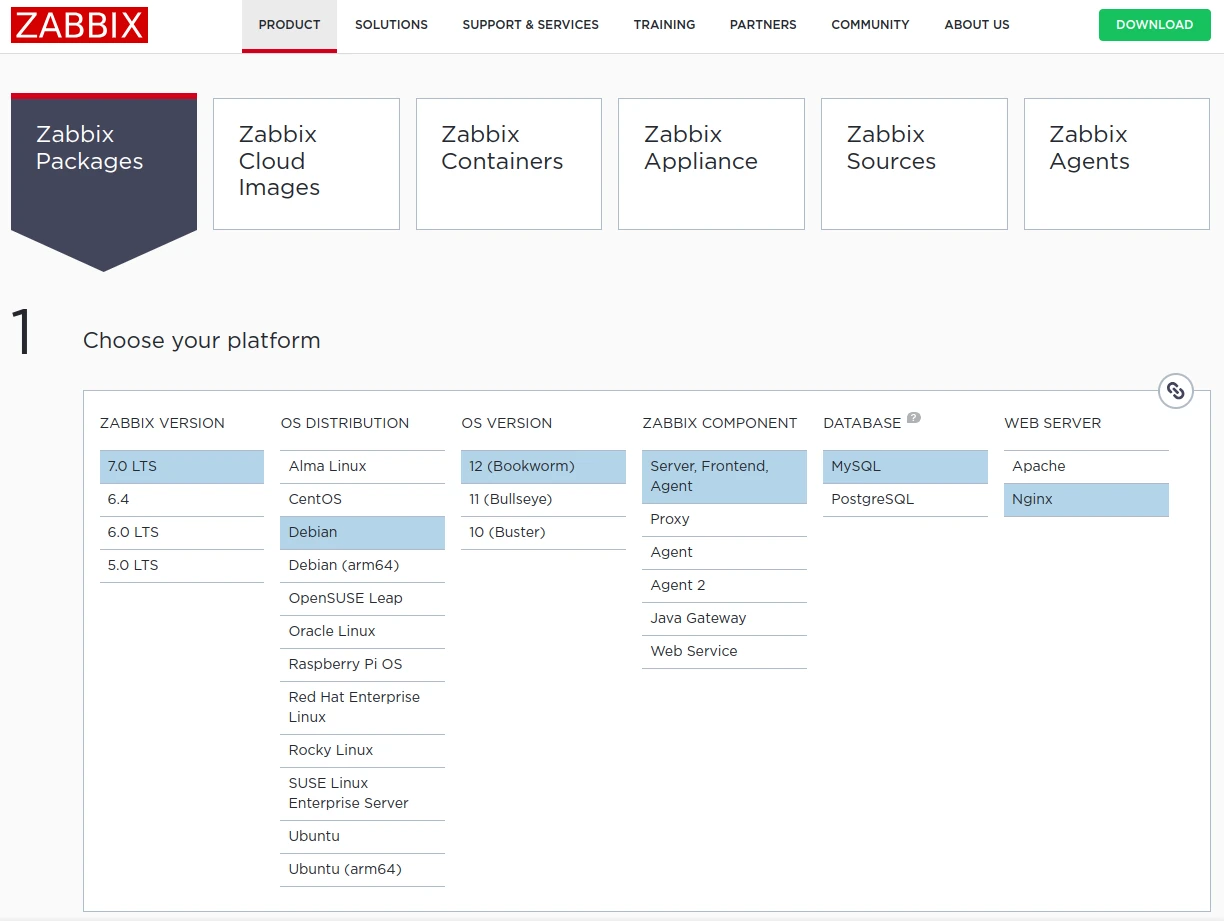Choose Rocky Linux distribution
Image resolution: width=1224 pixels, height=921 pixels.
click(x=363, y=751)
